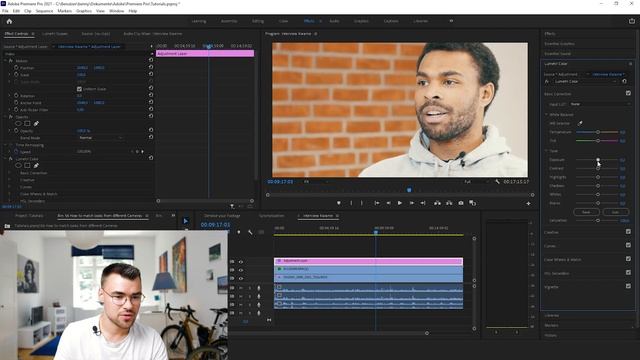
Task: Open Input LUT dropdown
Action: 600,104
